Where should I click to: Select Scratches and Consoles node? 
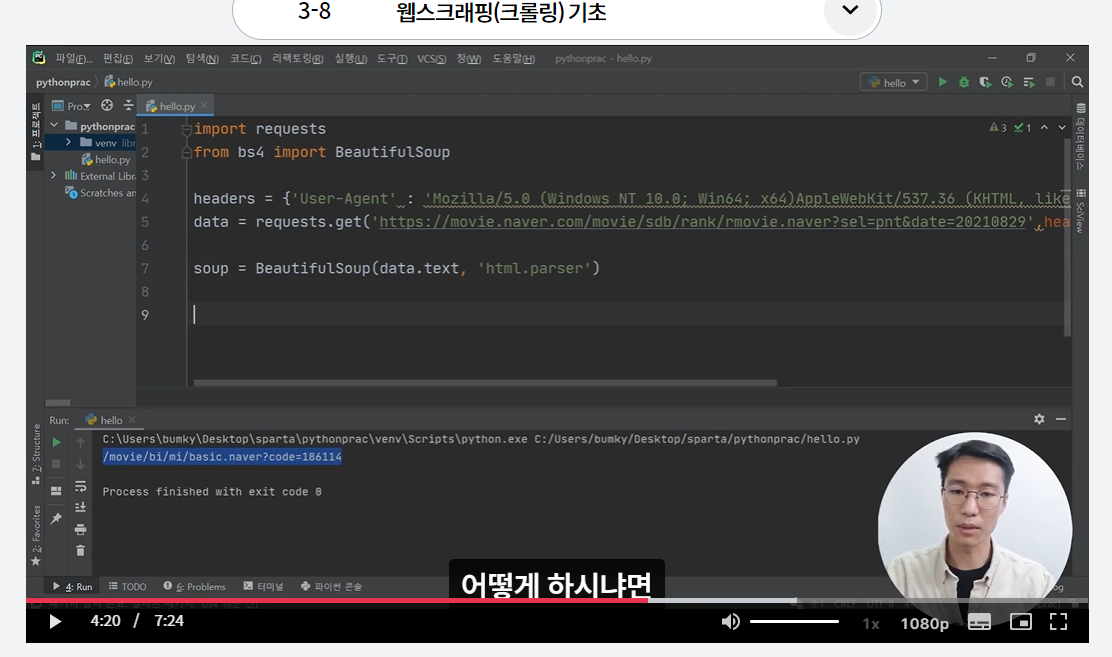(101, 192)
